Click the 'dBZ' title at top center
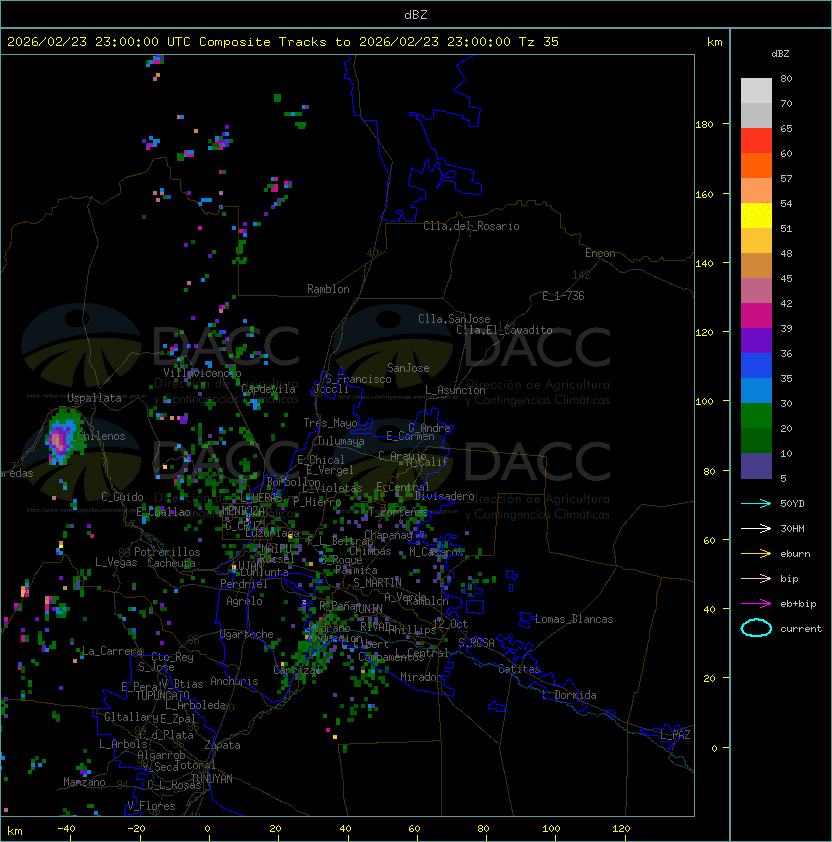832x842 pixels. click(416, 15)
